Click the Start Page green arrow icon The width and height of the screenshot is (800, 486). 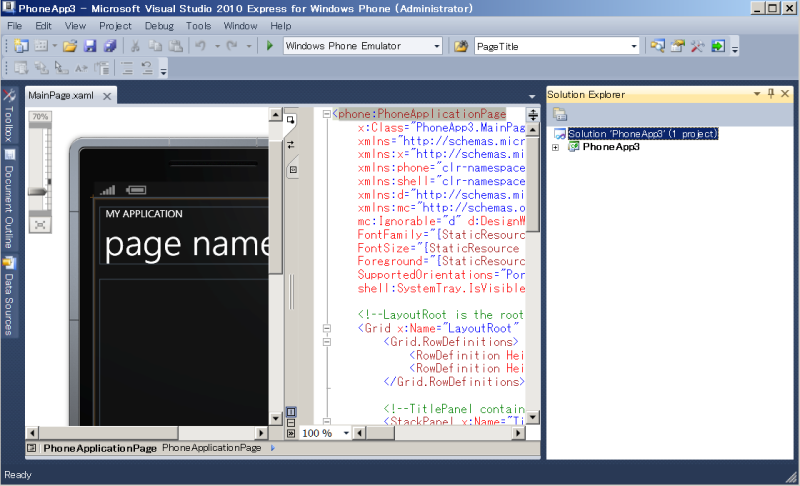point(717,46)
